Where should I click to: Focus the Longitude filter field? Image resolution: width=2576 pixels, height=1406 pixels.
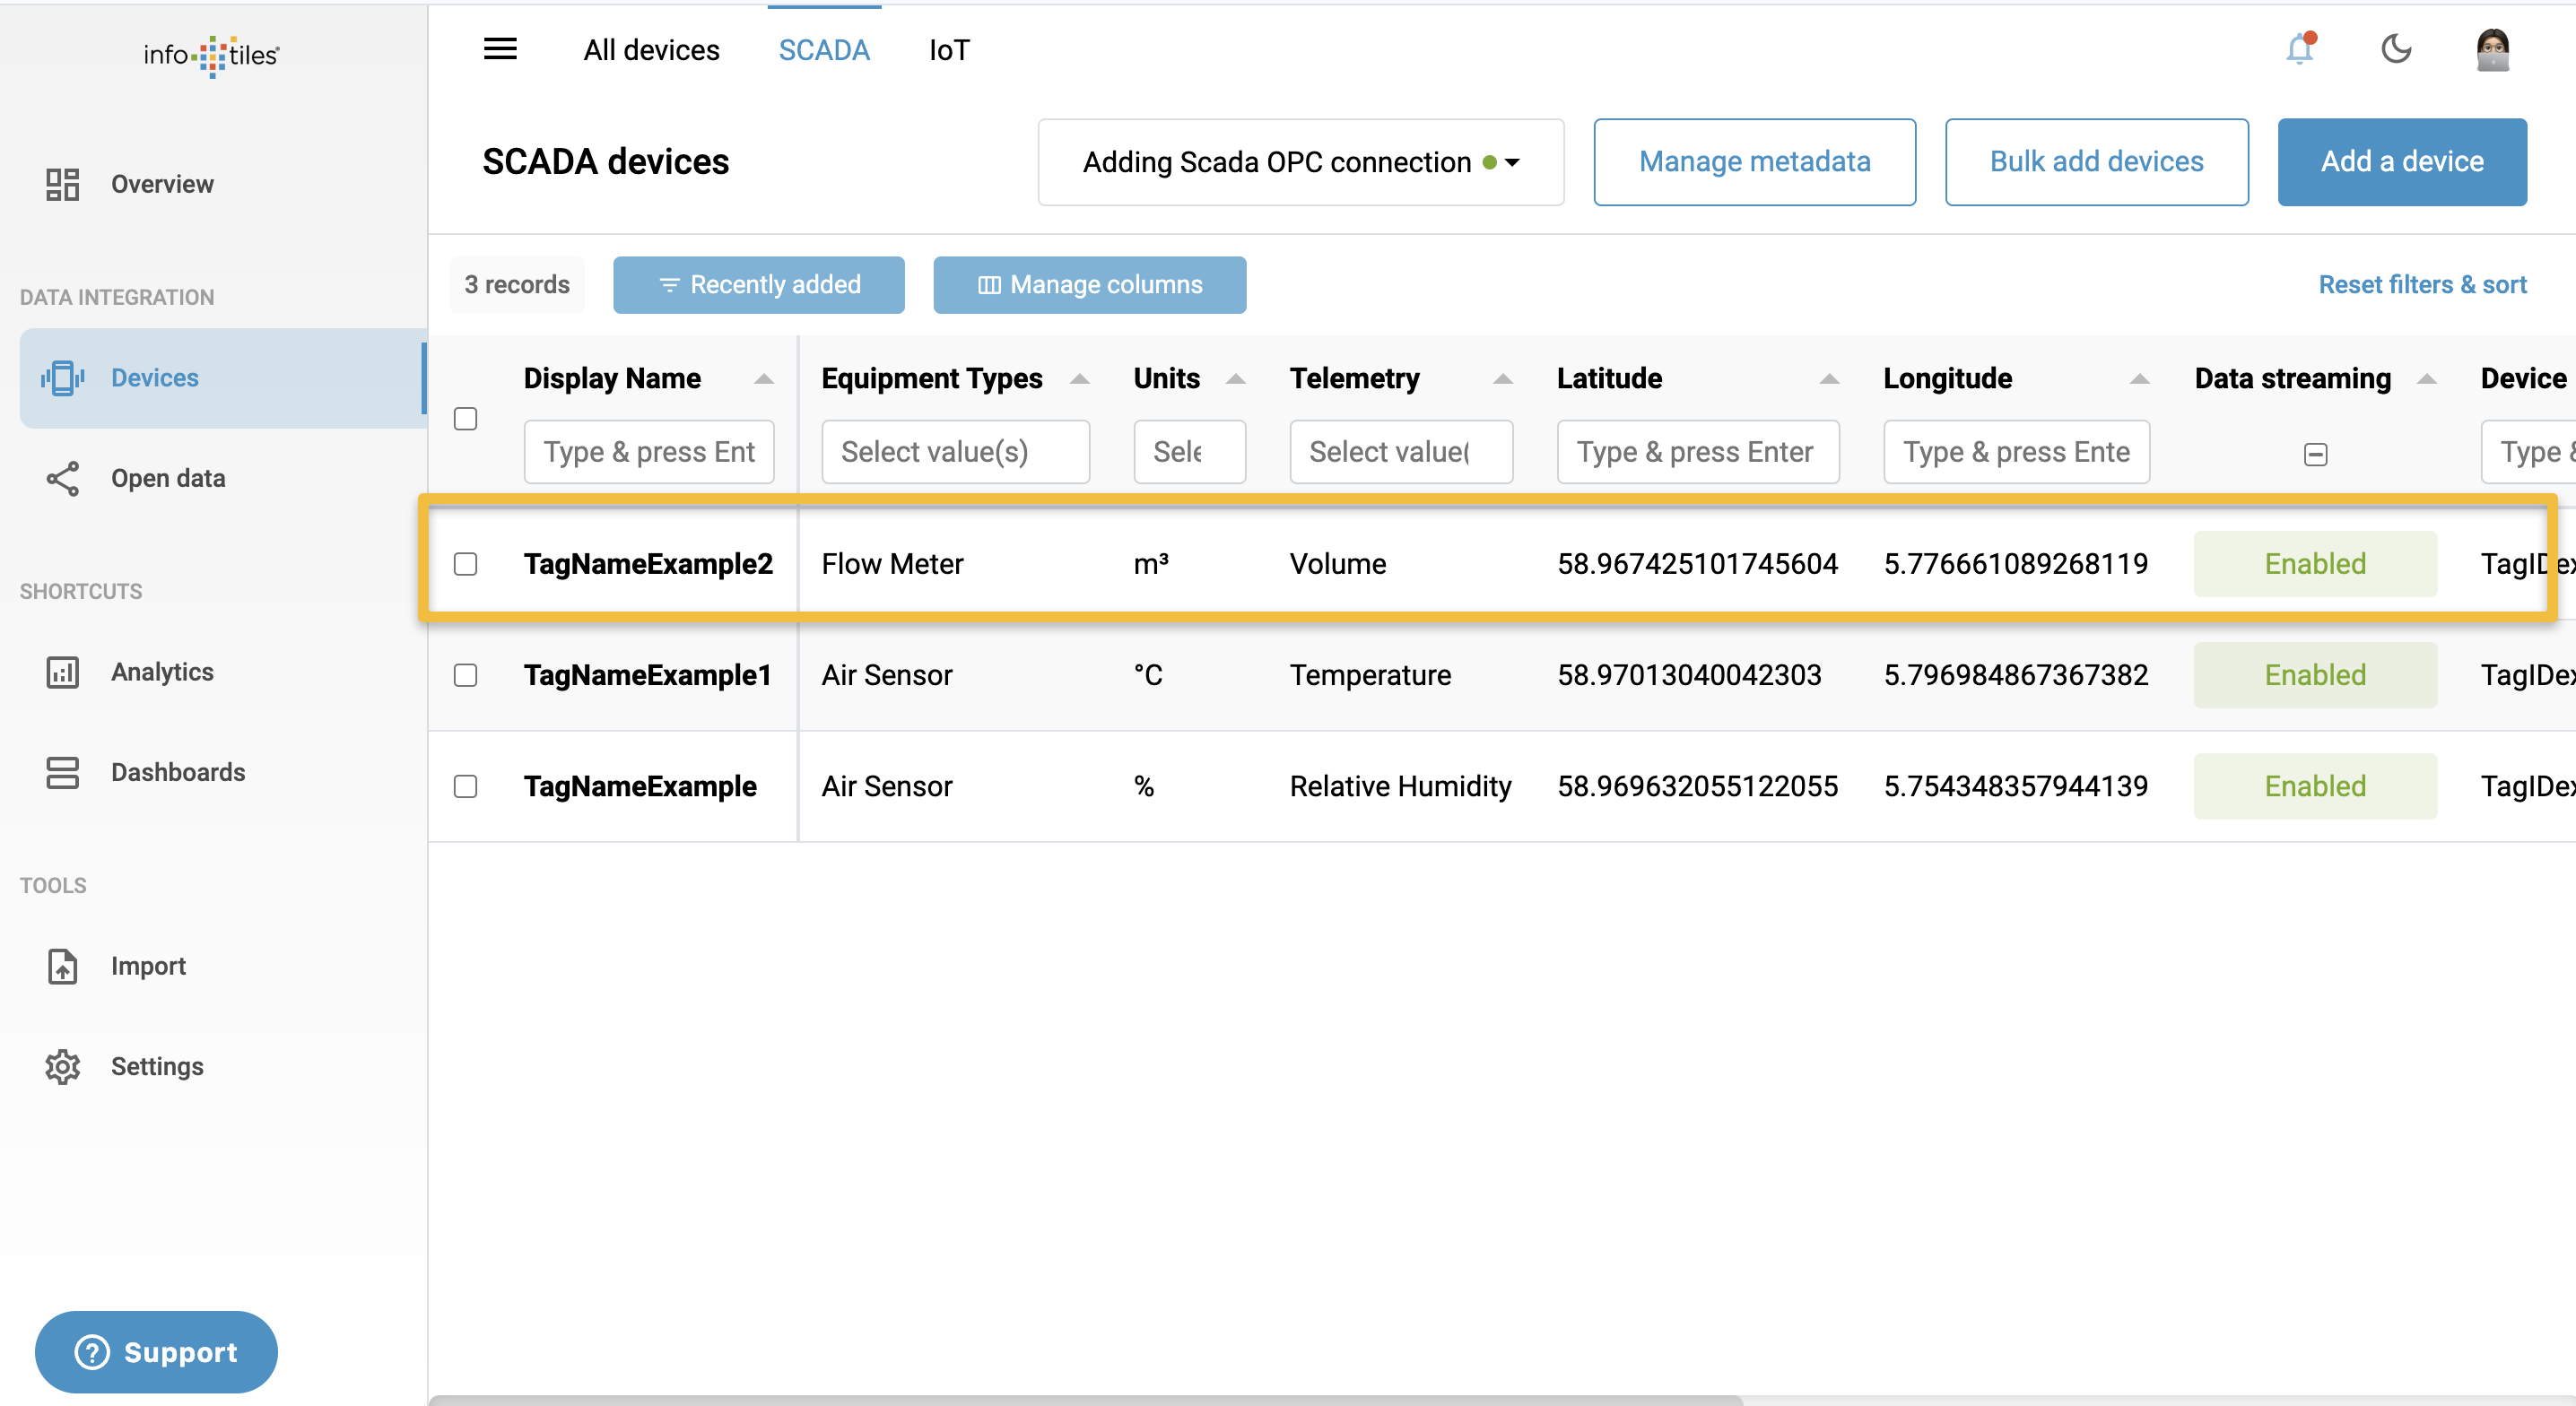tap(2016, 452)
